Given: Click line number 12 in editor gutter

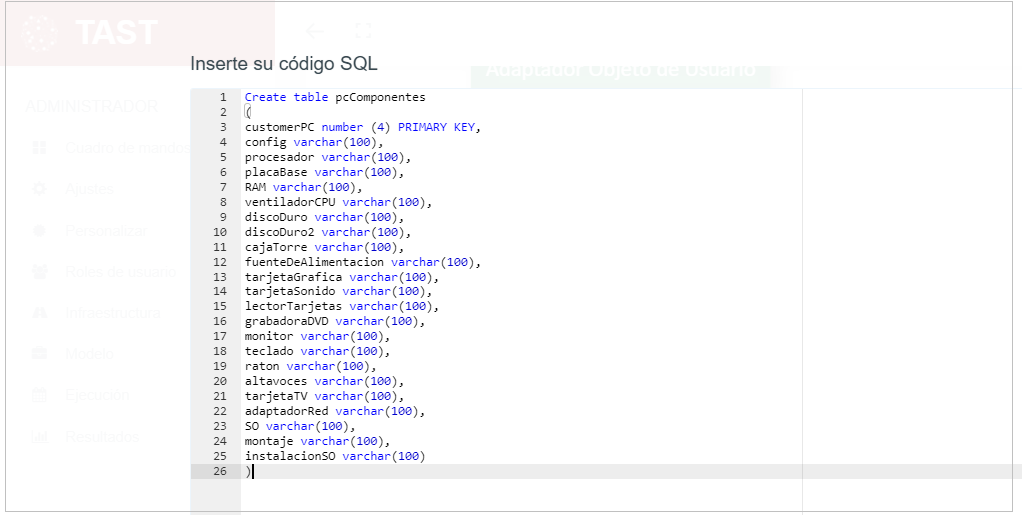Looking at the screenshot, I should [221, 262].
